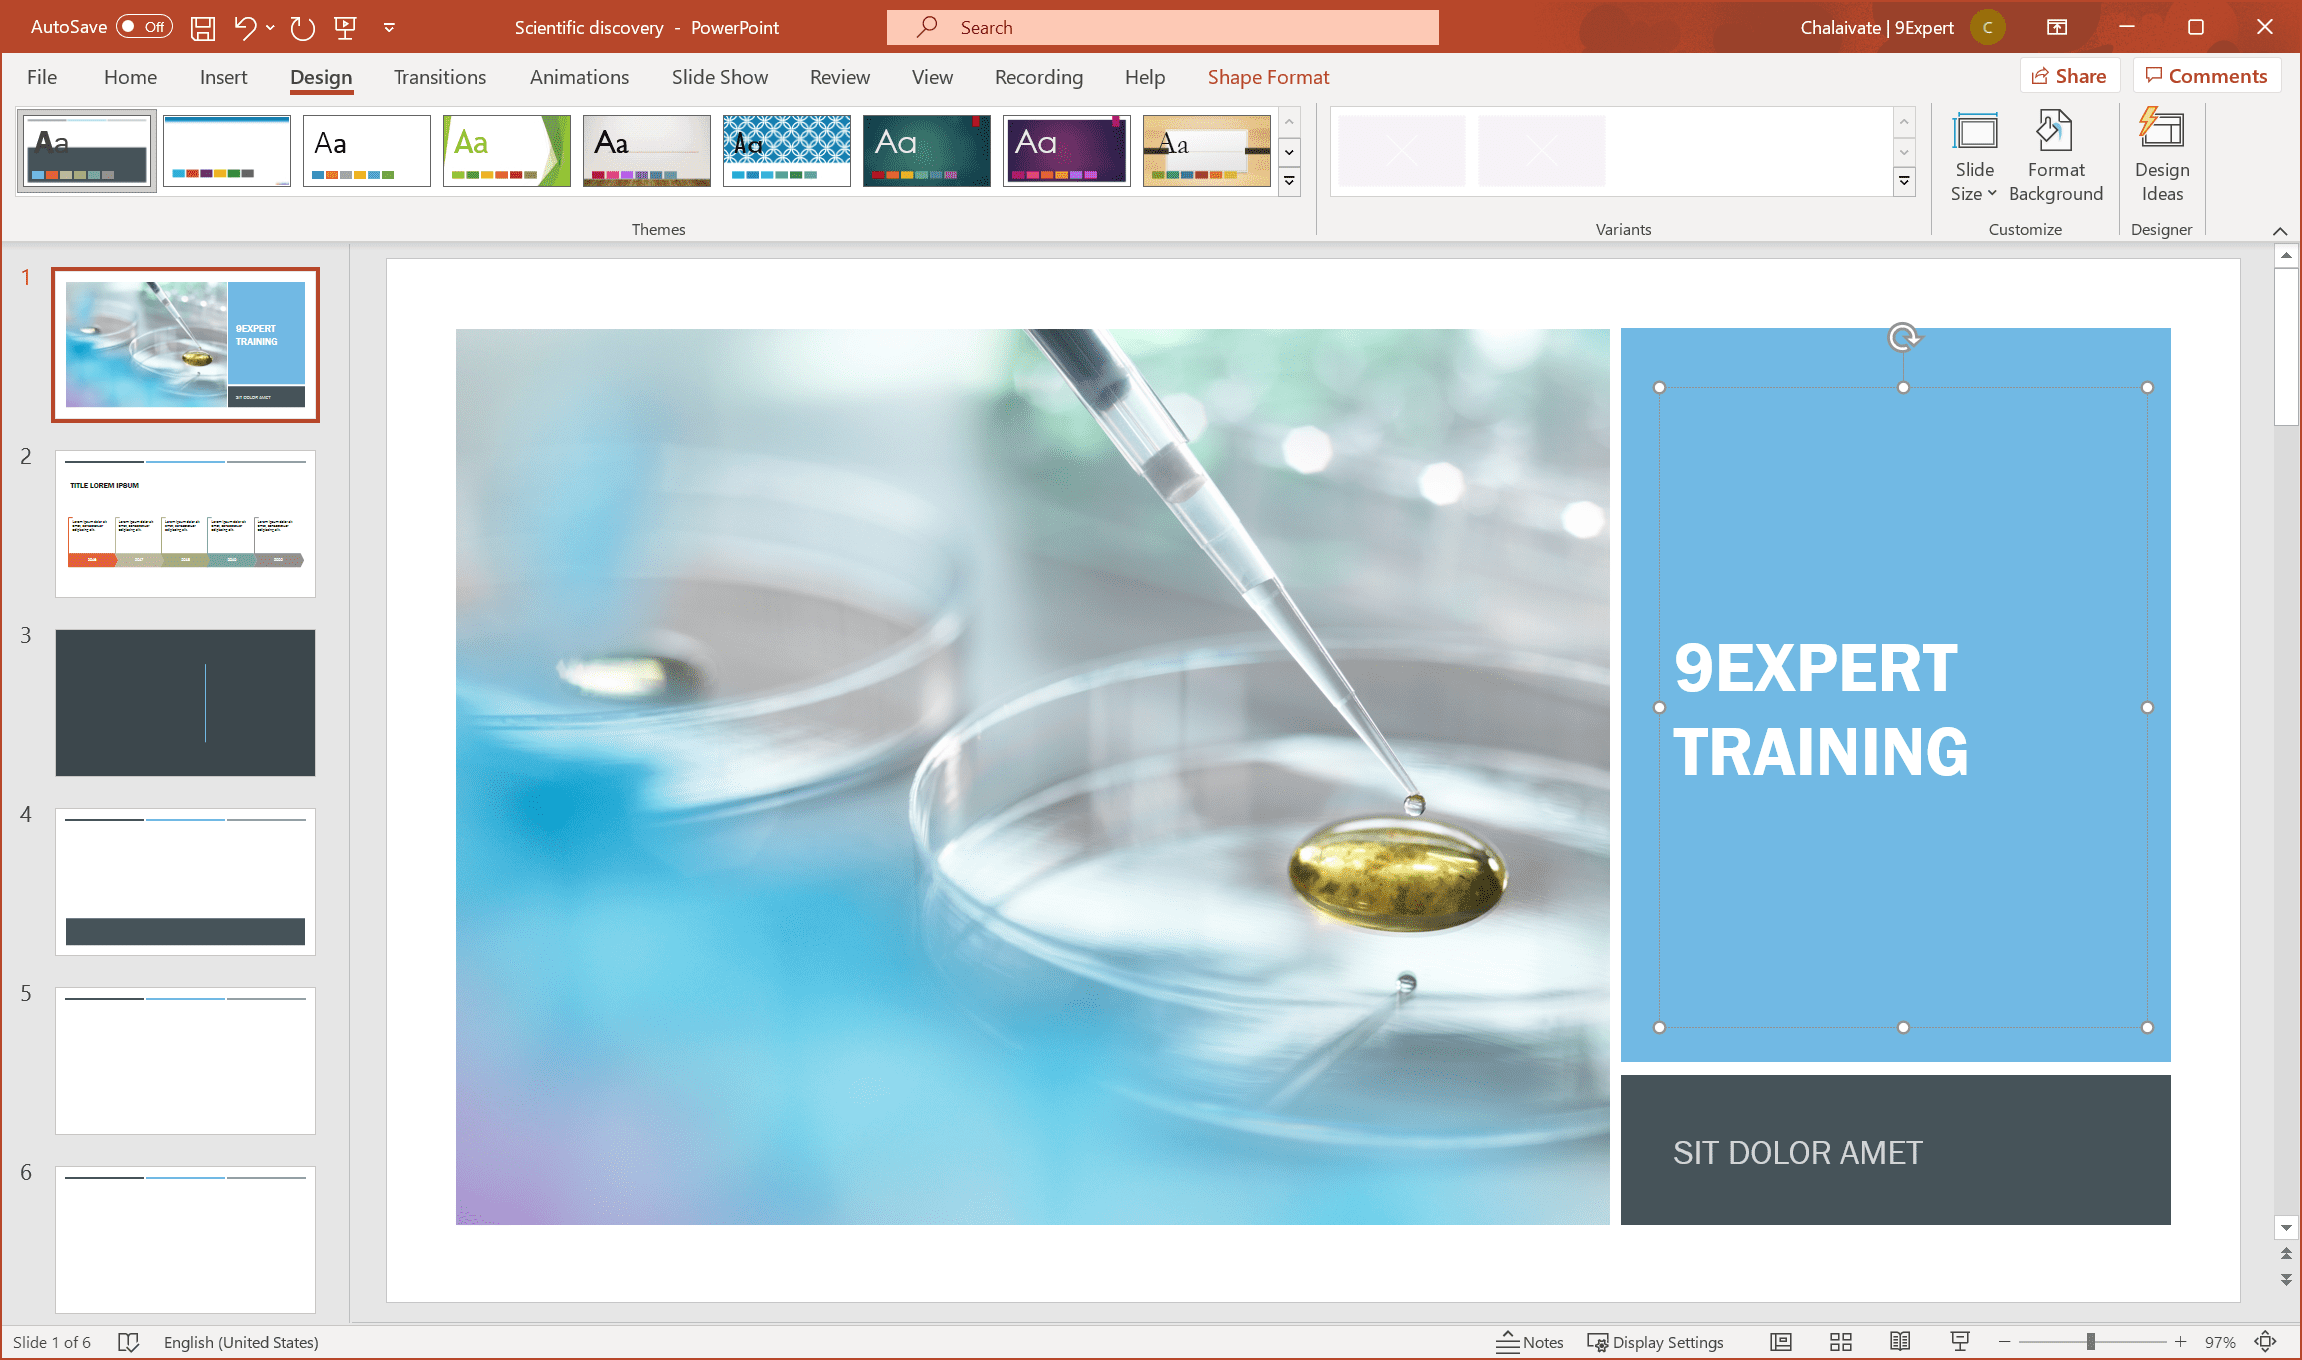Viewport: 2302px width, 1360px height.
Task: Click English (United States) language
Action: [x=241, y=1342]
